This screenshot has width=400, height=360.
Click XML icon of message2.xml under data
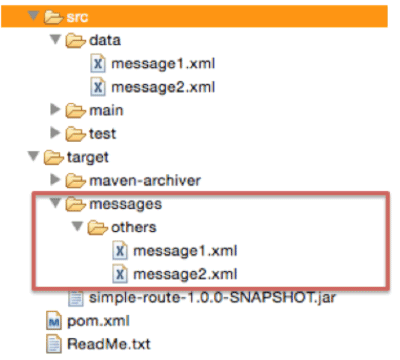98,87
